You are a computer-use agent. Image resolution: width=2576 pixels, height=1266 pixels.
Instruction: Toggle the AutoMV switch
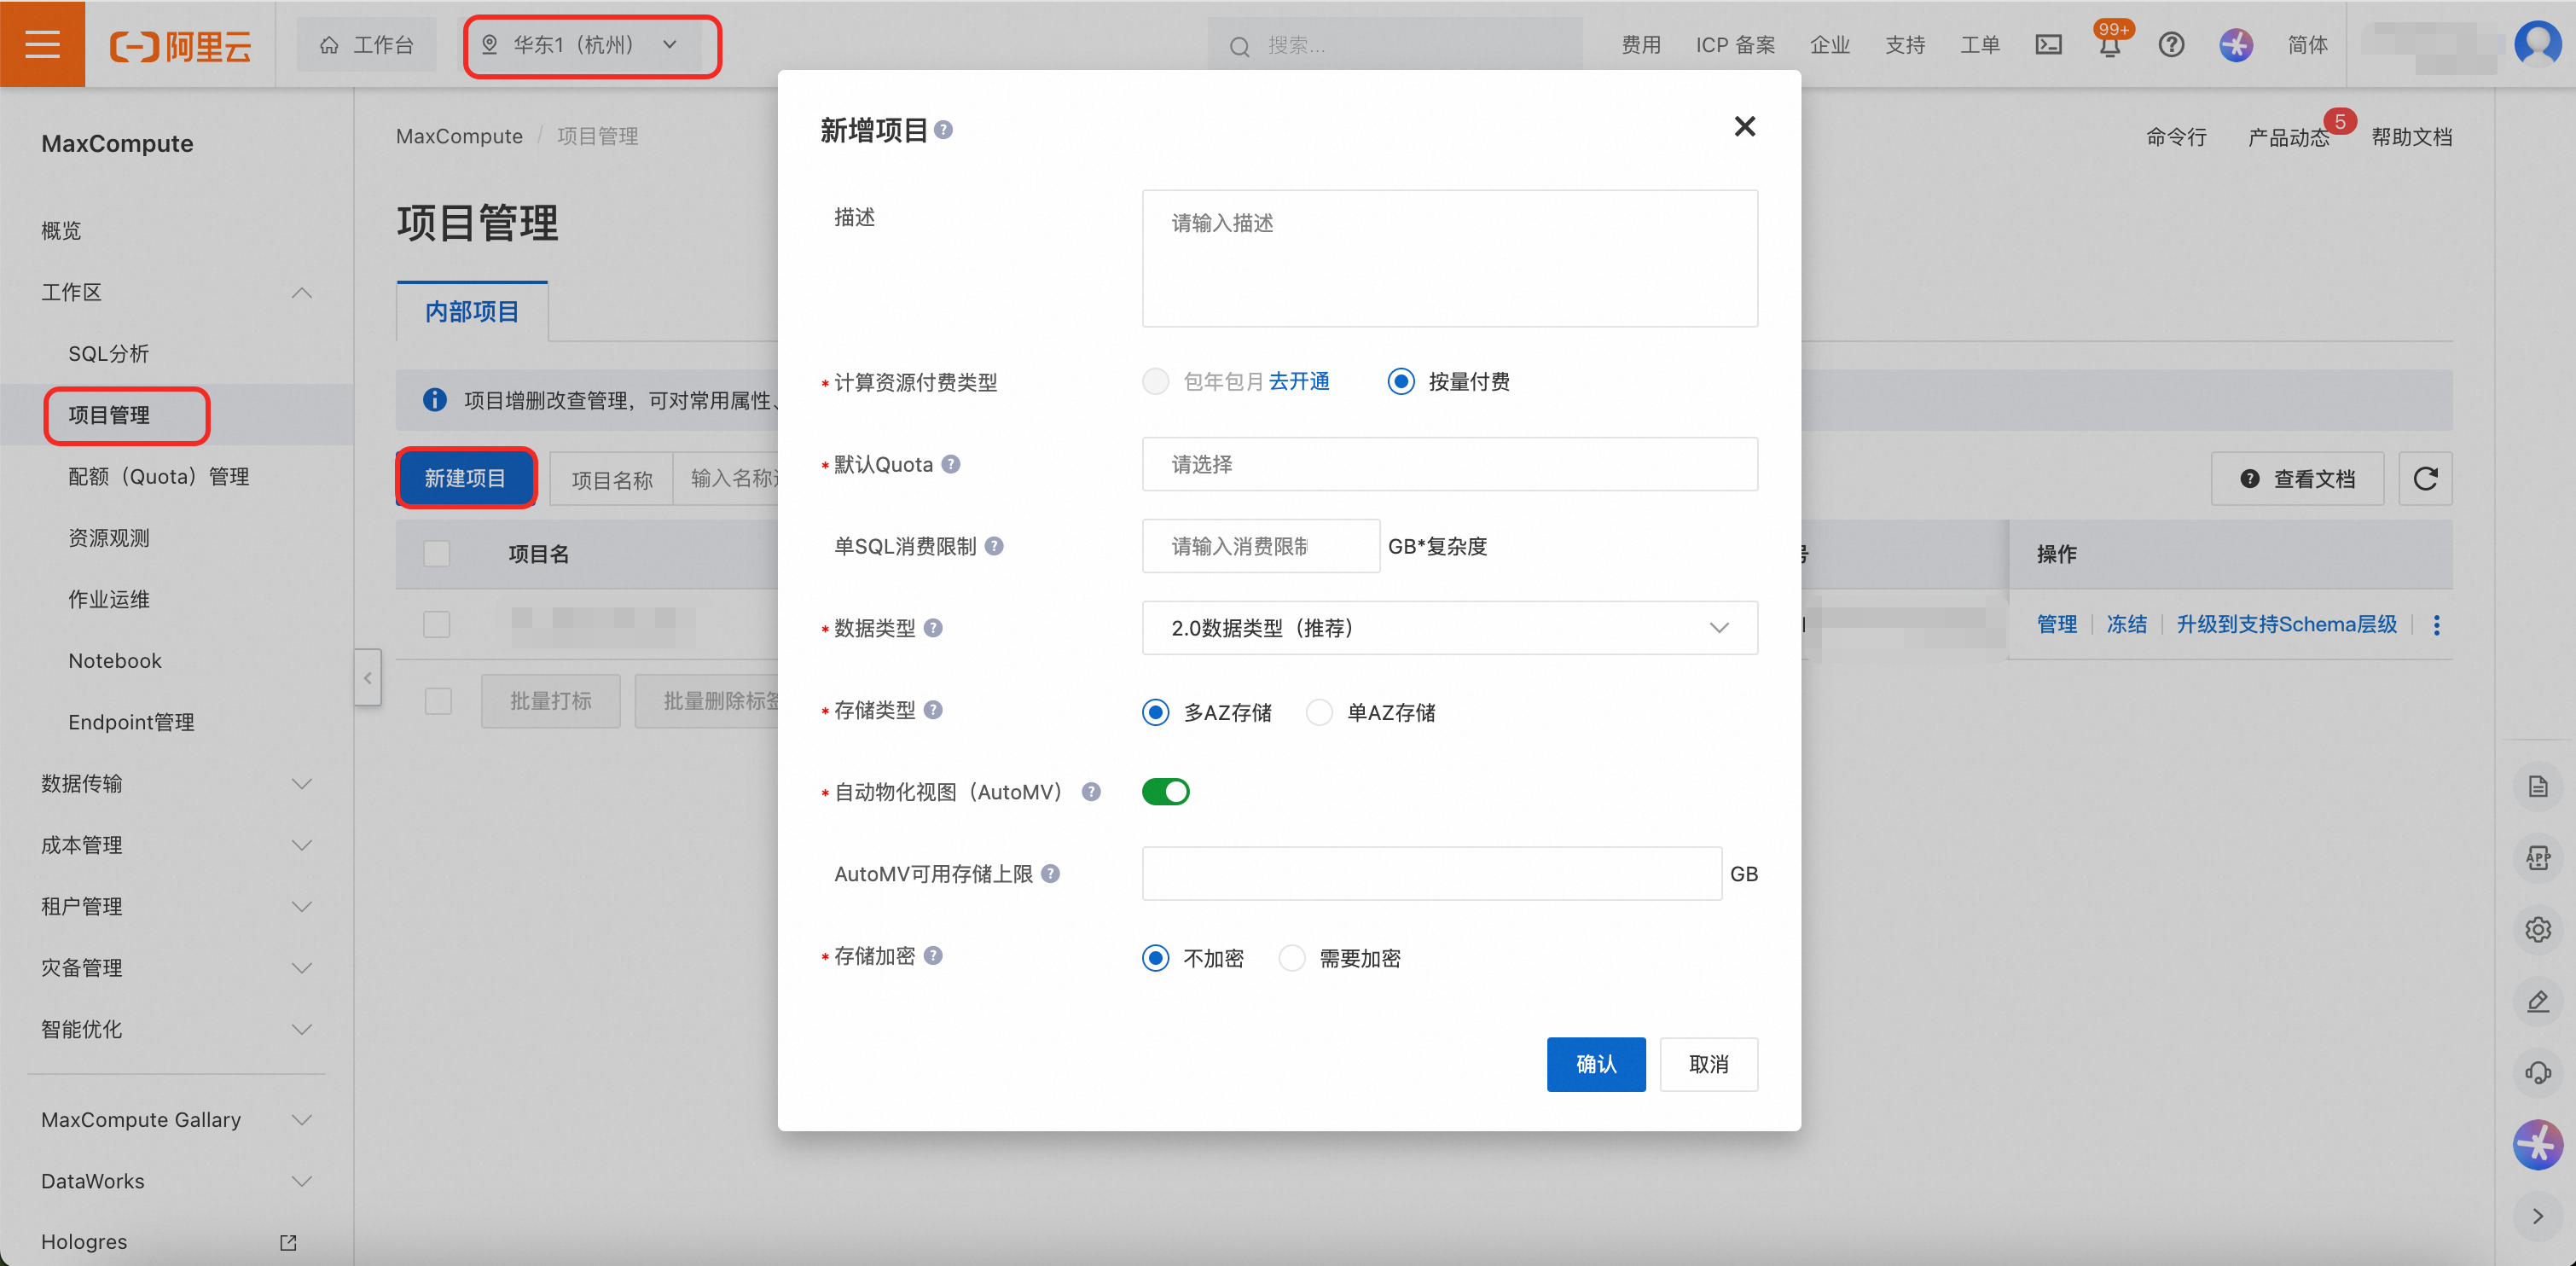pyautogui.click(x=1166, y=792)
